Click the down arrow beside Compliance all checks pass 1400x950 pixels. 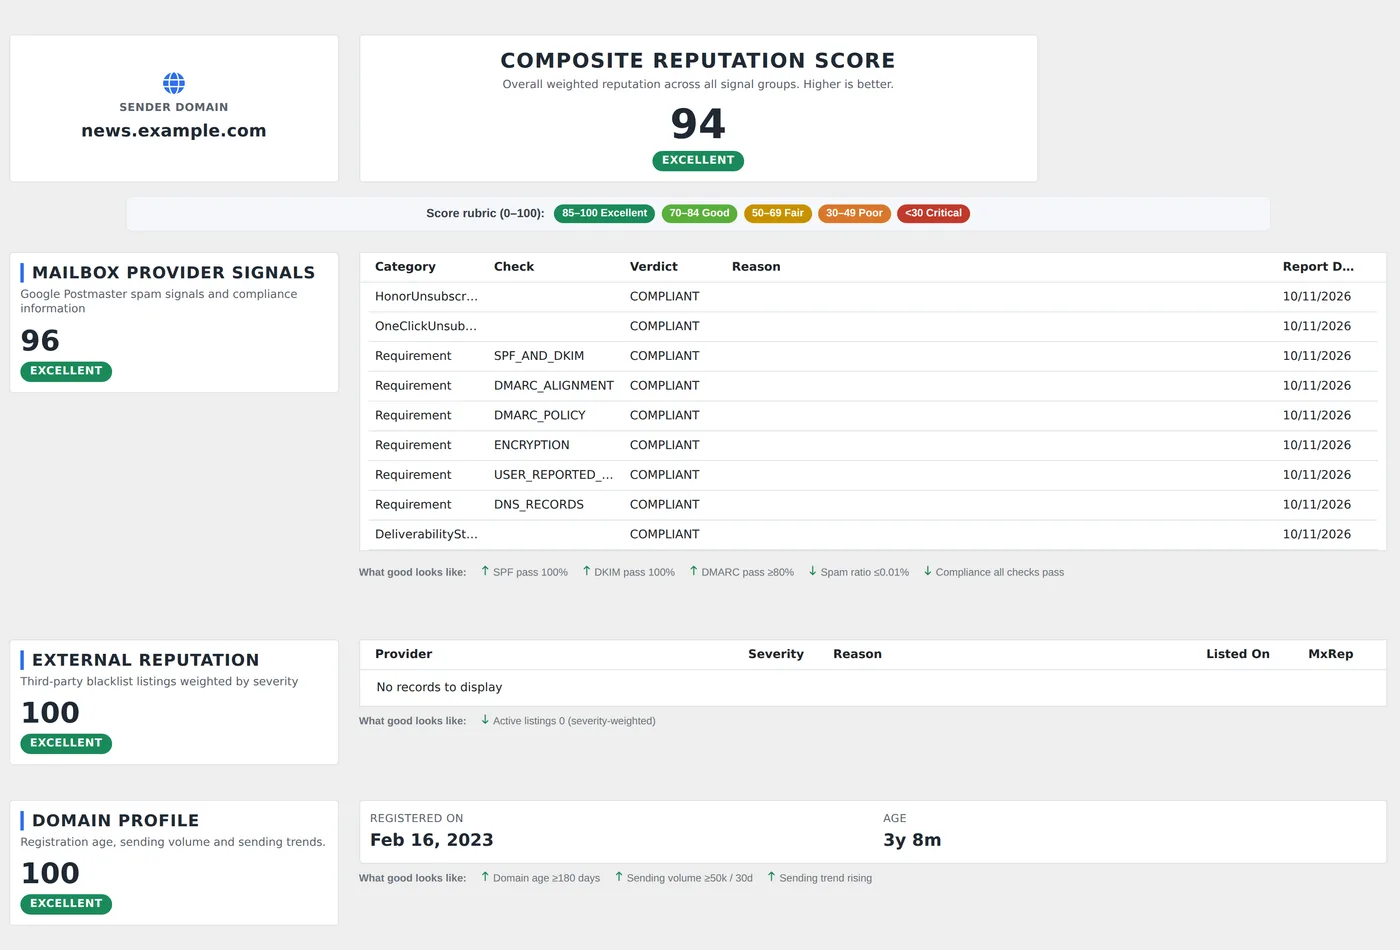coord(928,571)
